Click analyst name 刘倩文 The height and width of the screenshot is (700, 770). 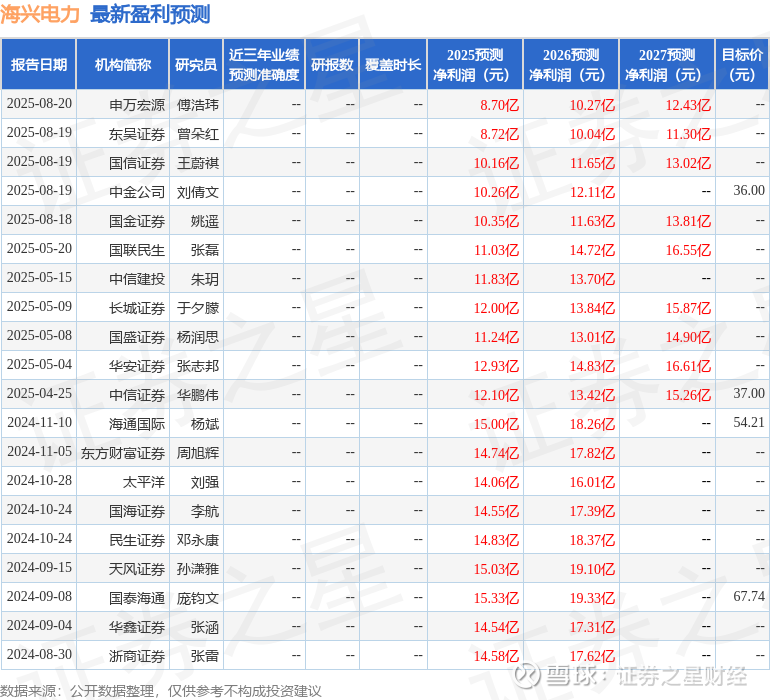[x=198, y=192]
